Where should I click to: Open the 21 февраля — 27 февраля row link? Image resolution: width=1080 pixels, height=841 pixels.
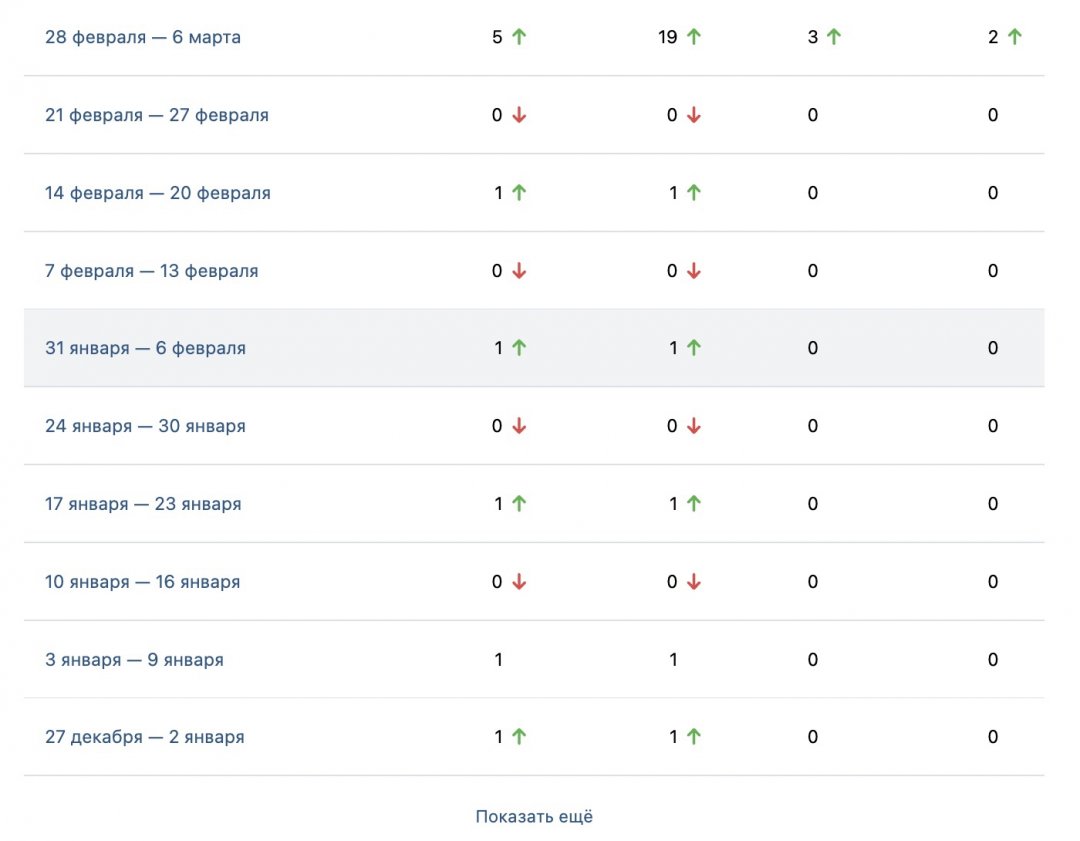pos(156,115)
